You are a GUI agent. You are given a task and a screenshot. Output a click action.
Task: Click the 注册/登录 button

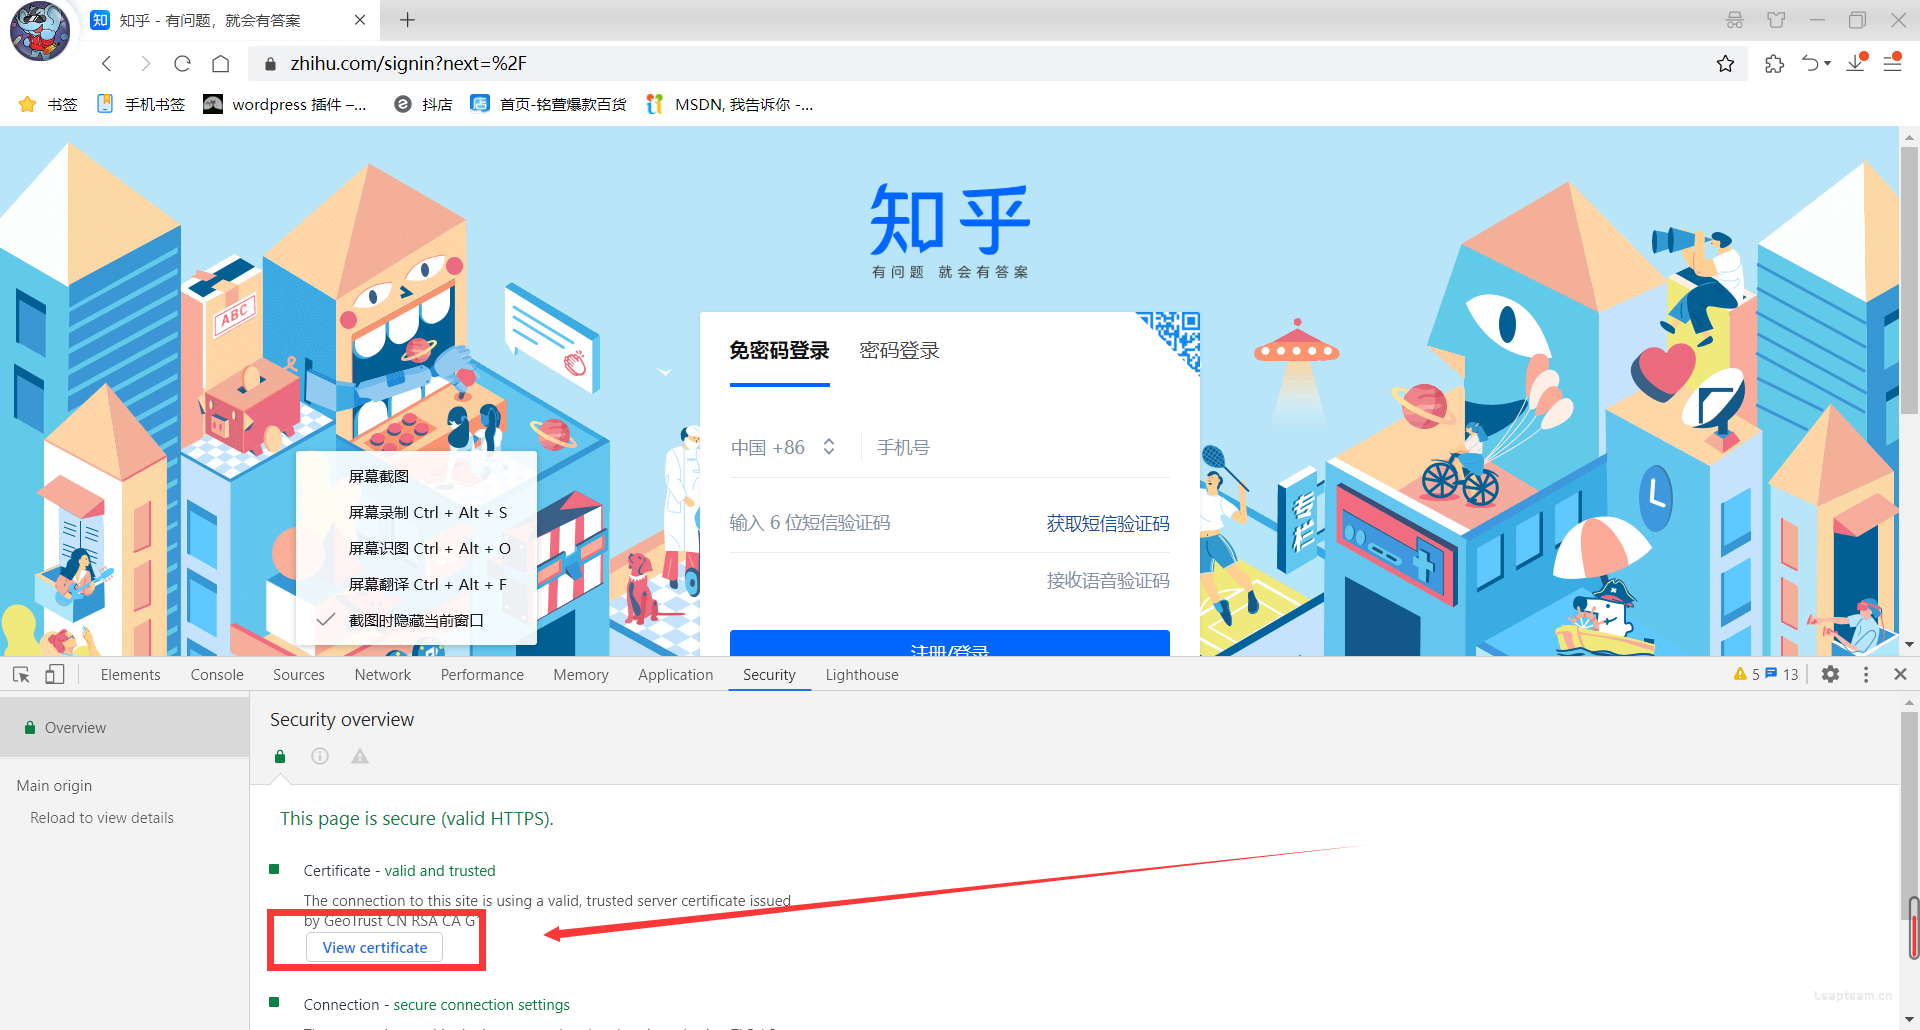[950, 643]
